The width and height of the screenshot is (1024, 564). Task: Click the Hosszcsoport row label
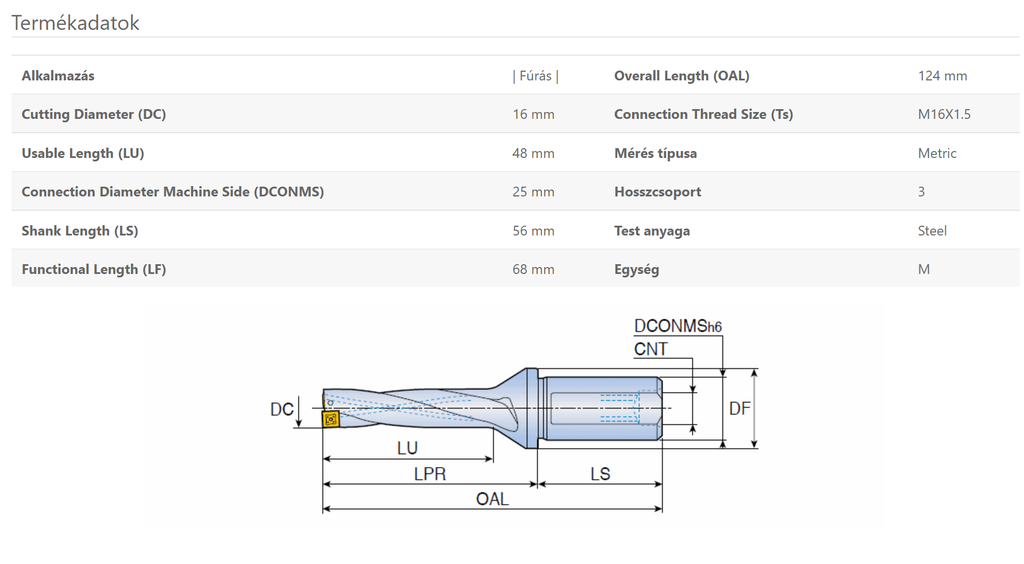point(658,192)
